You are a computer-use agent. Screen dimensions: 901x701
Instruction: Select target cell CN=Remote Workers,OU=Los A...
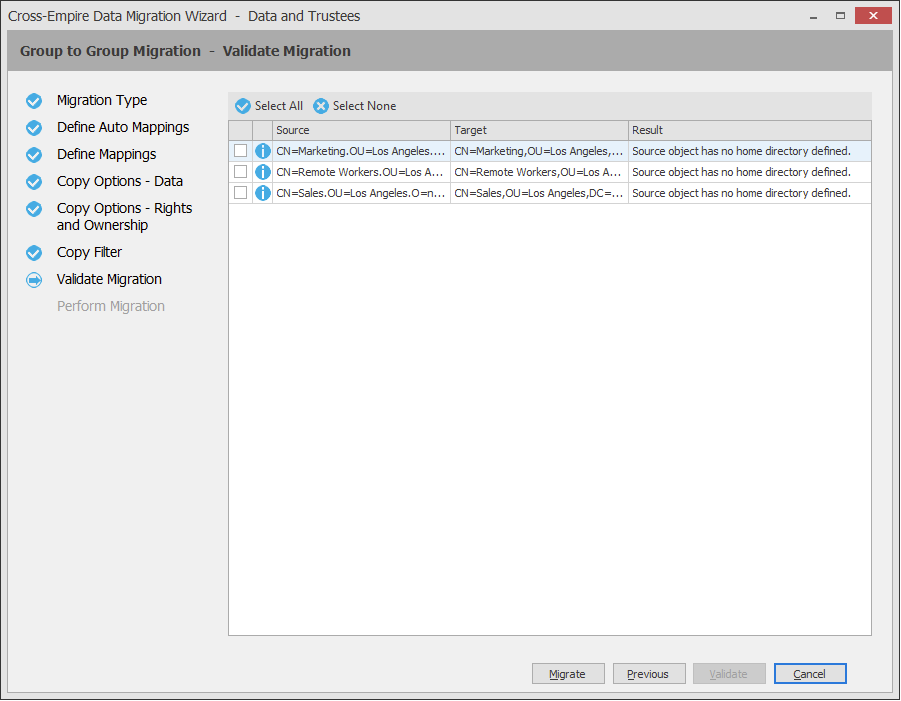click(x=539, y=172)
